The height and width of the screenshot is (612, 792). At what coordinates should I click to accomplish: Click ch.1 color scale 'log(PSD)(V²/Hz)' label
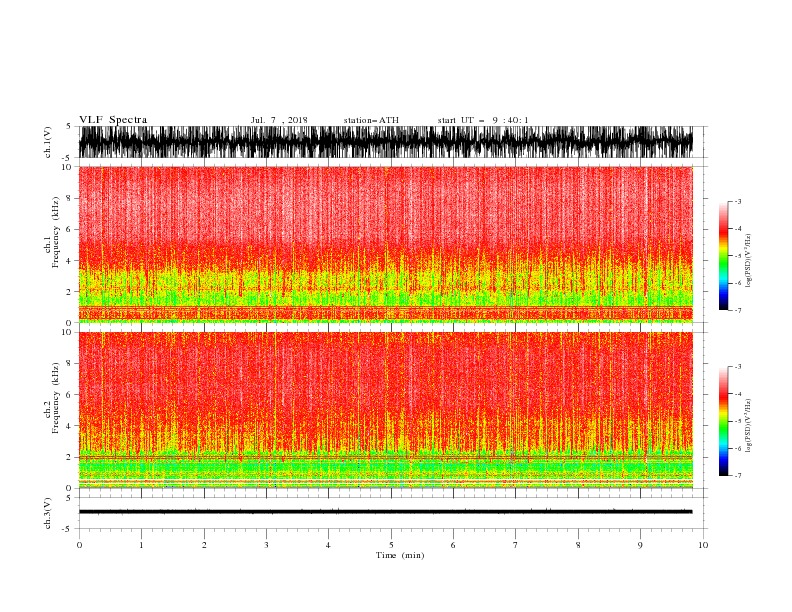(749, 261)
